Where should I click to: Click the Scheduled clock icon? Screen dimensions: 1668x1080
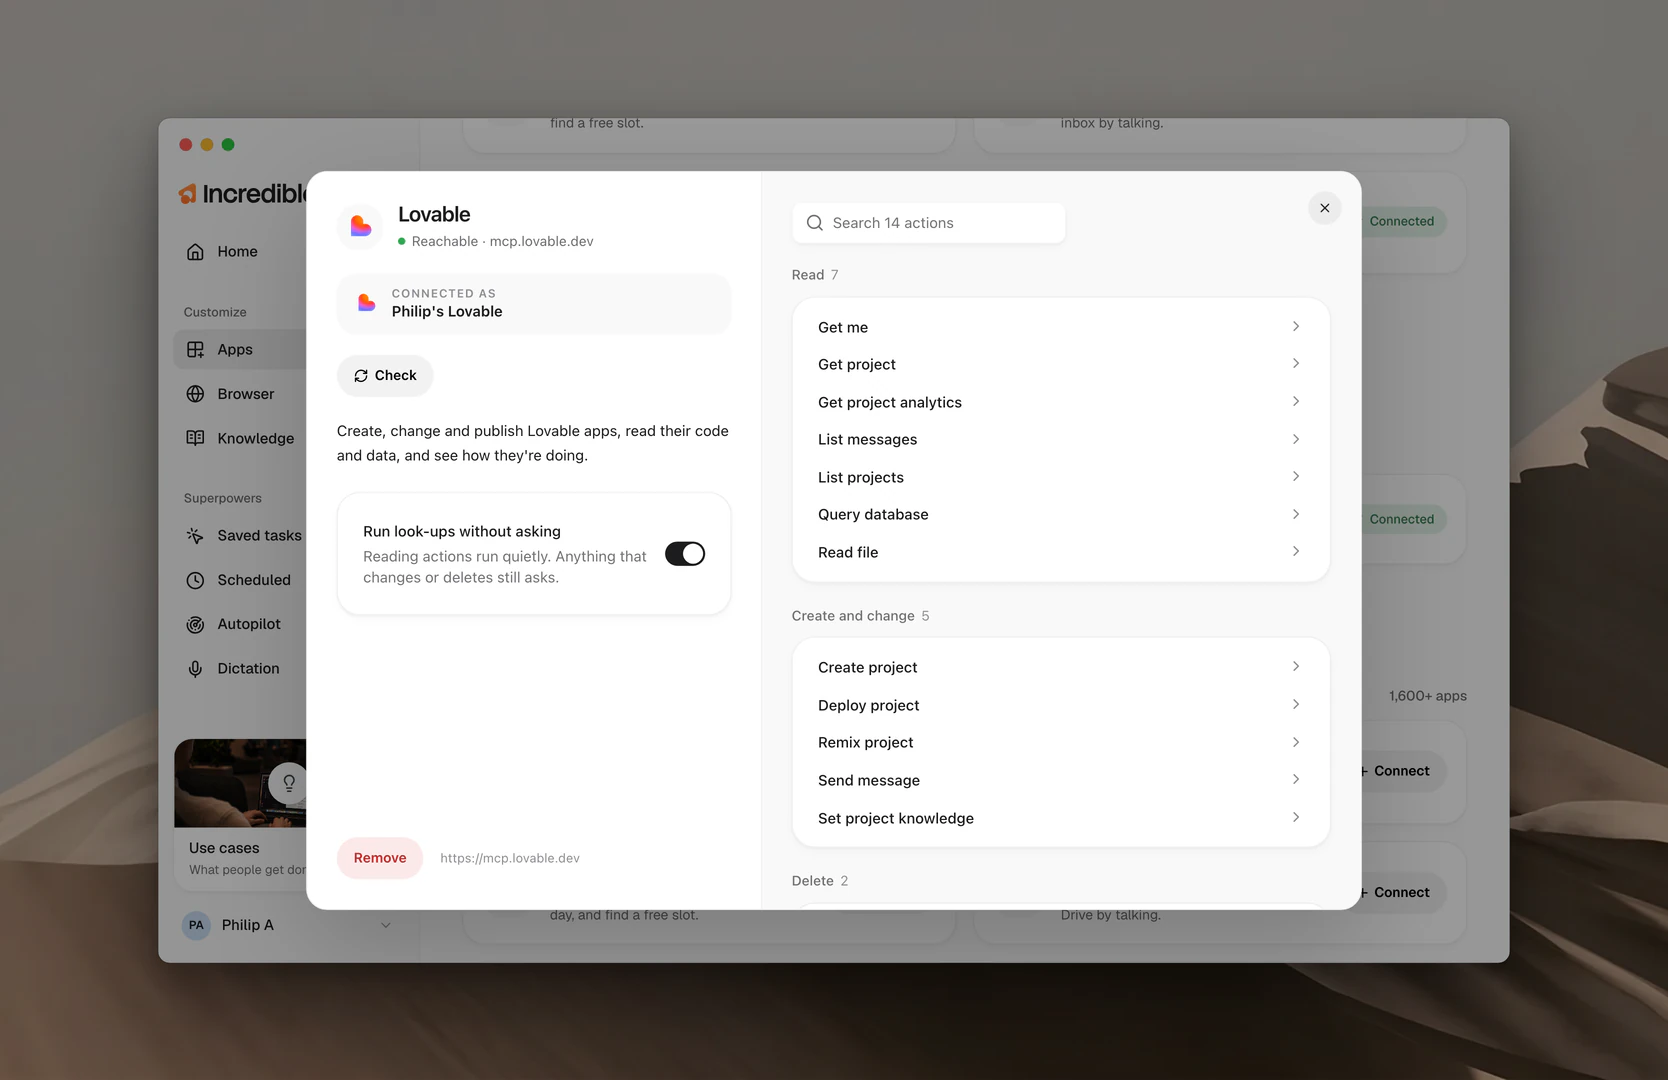pyautogui.click(x=195, y=580)
